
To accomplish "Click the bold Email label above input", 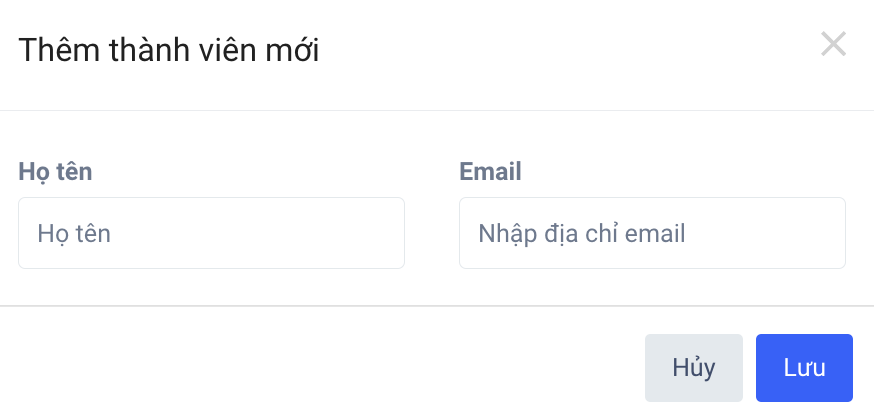I will [490, 171].
